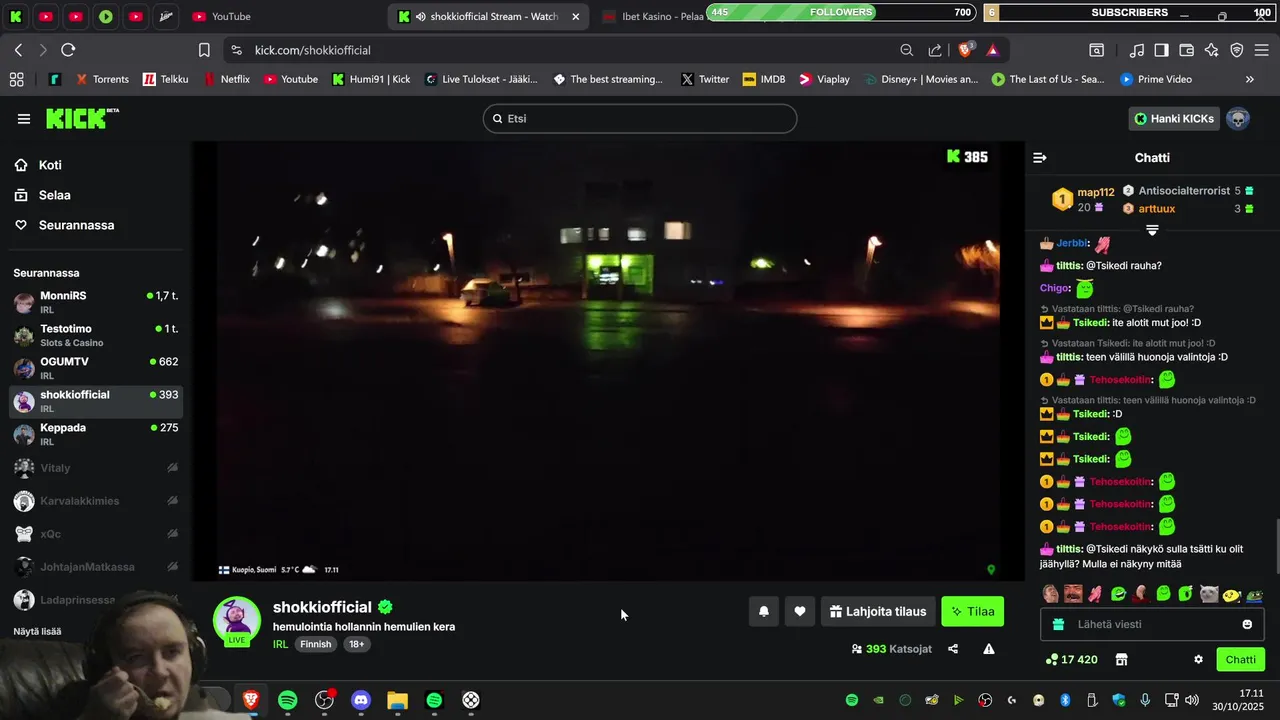Open the Netflix bookmark
Screen dimensions: 1280x720
pyautogui.click(x=227, y=79)
